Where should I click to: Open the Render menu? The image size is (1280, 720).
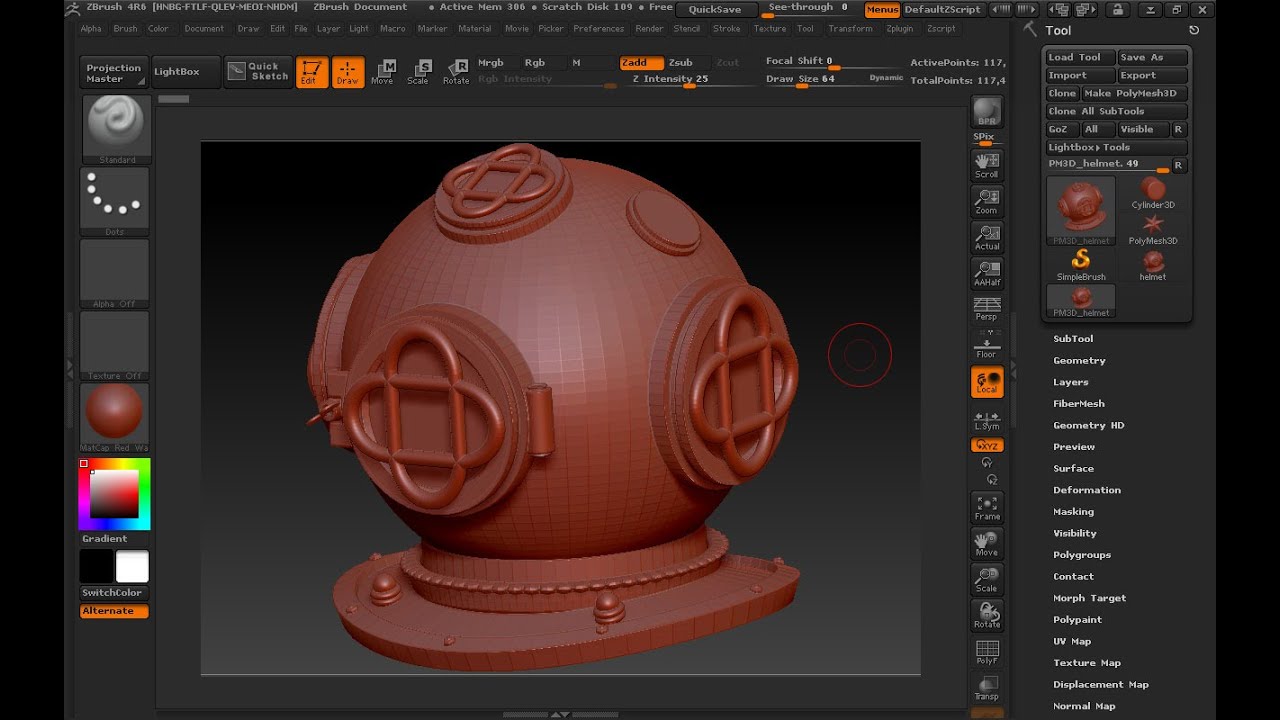(649, 29)
